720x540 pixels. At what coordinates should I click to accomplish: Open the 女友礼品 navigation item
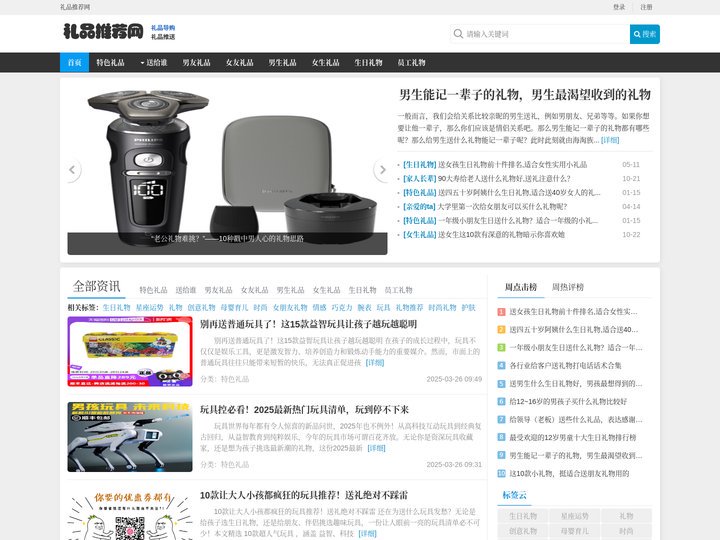(x=239, y=62)
